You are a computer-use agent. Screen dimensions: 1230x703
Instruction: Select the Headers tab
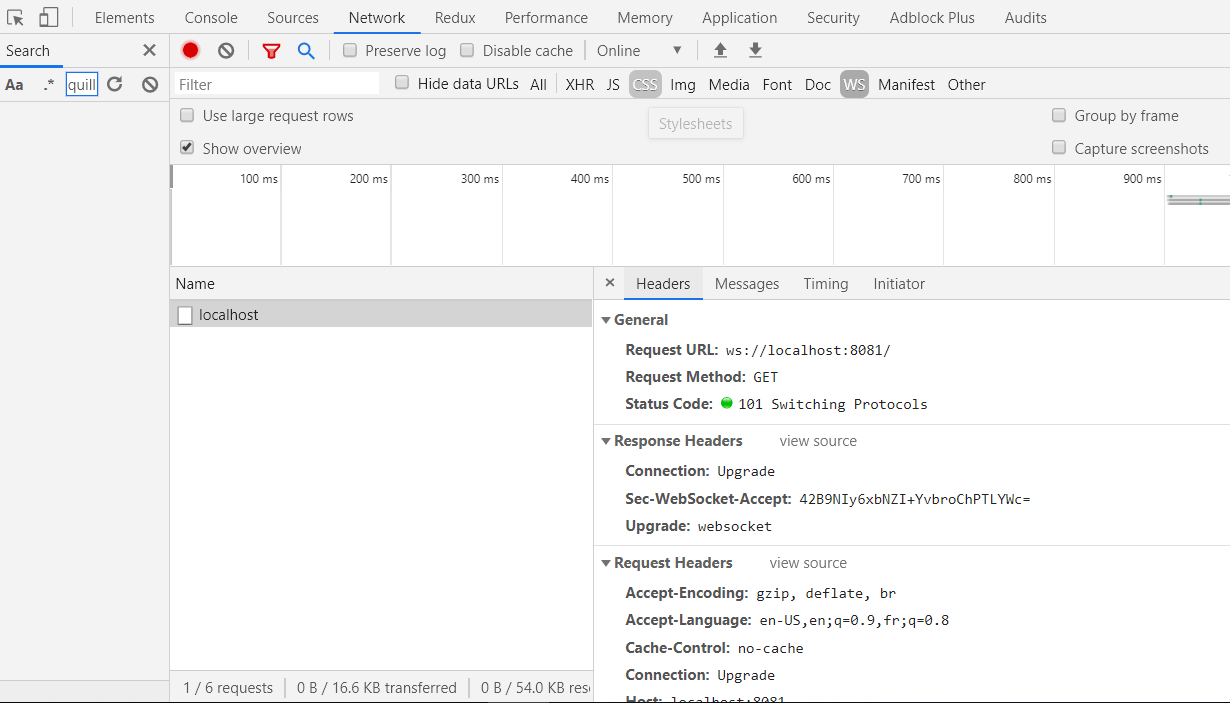(663, 284)
